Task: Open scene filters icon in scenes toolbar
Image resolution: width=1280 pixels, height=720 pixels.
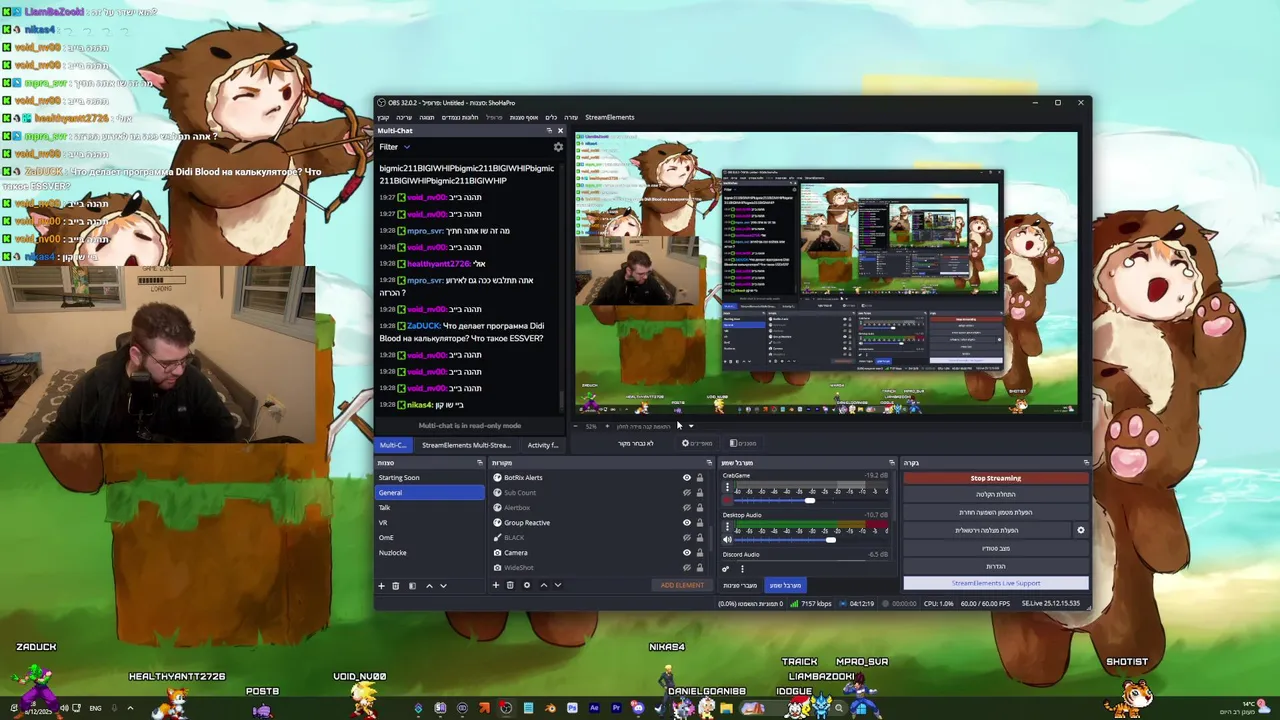Action: click(412, 586)
